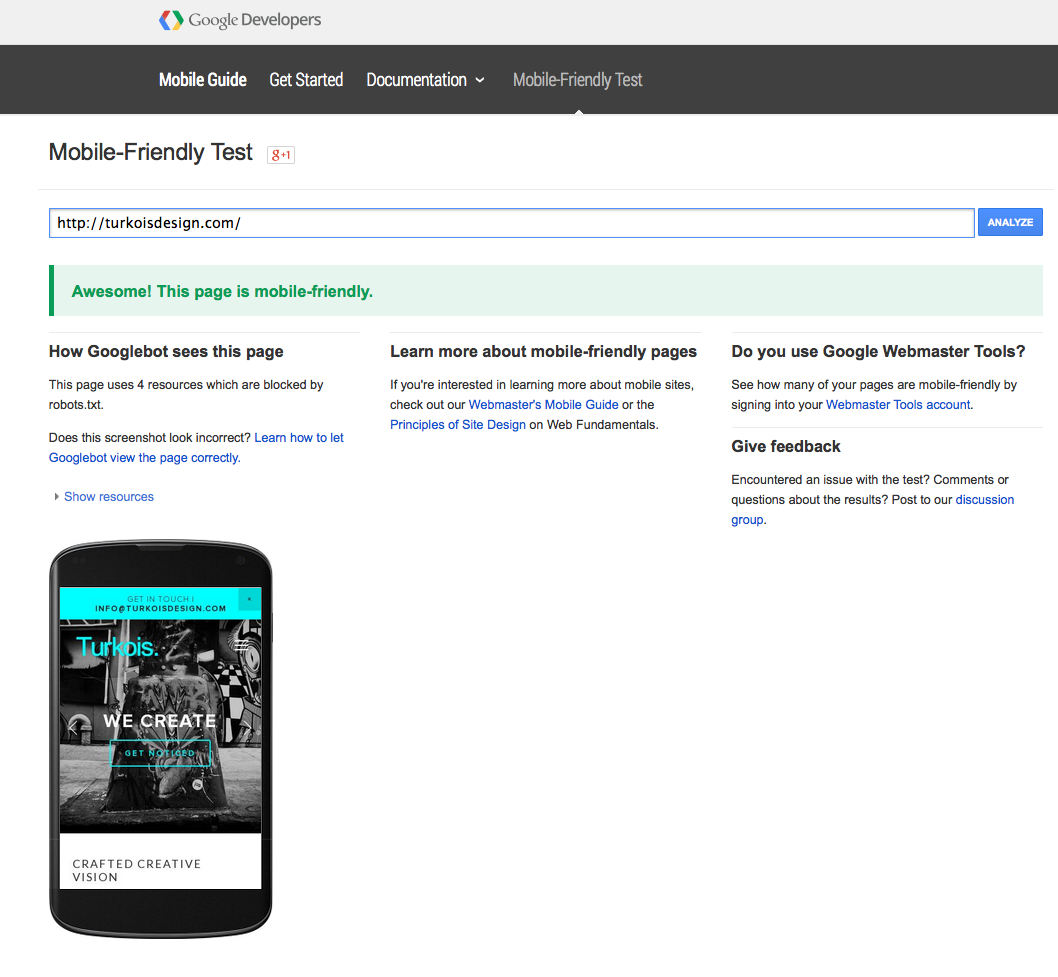Viewport: 1058px width, 977px height.
Task: Select the Mobile-Friendly Test tab
Action: [578, 80]
